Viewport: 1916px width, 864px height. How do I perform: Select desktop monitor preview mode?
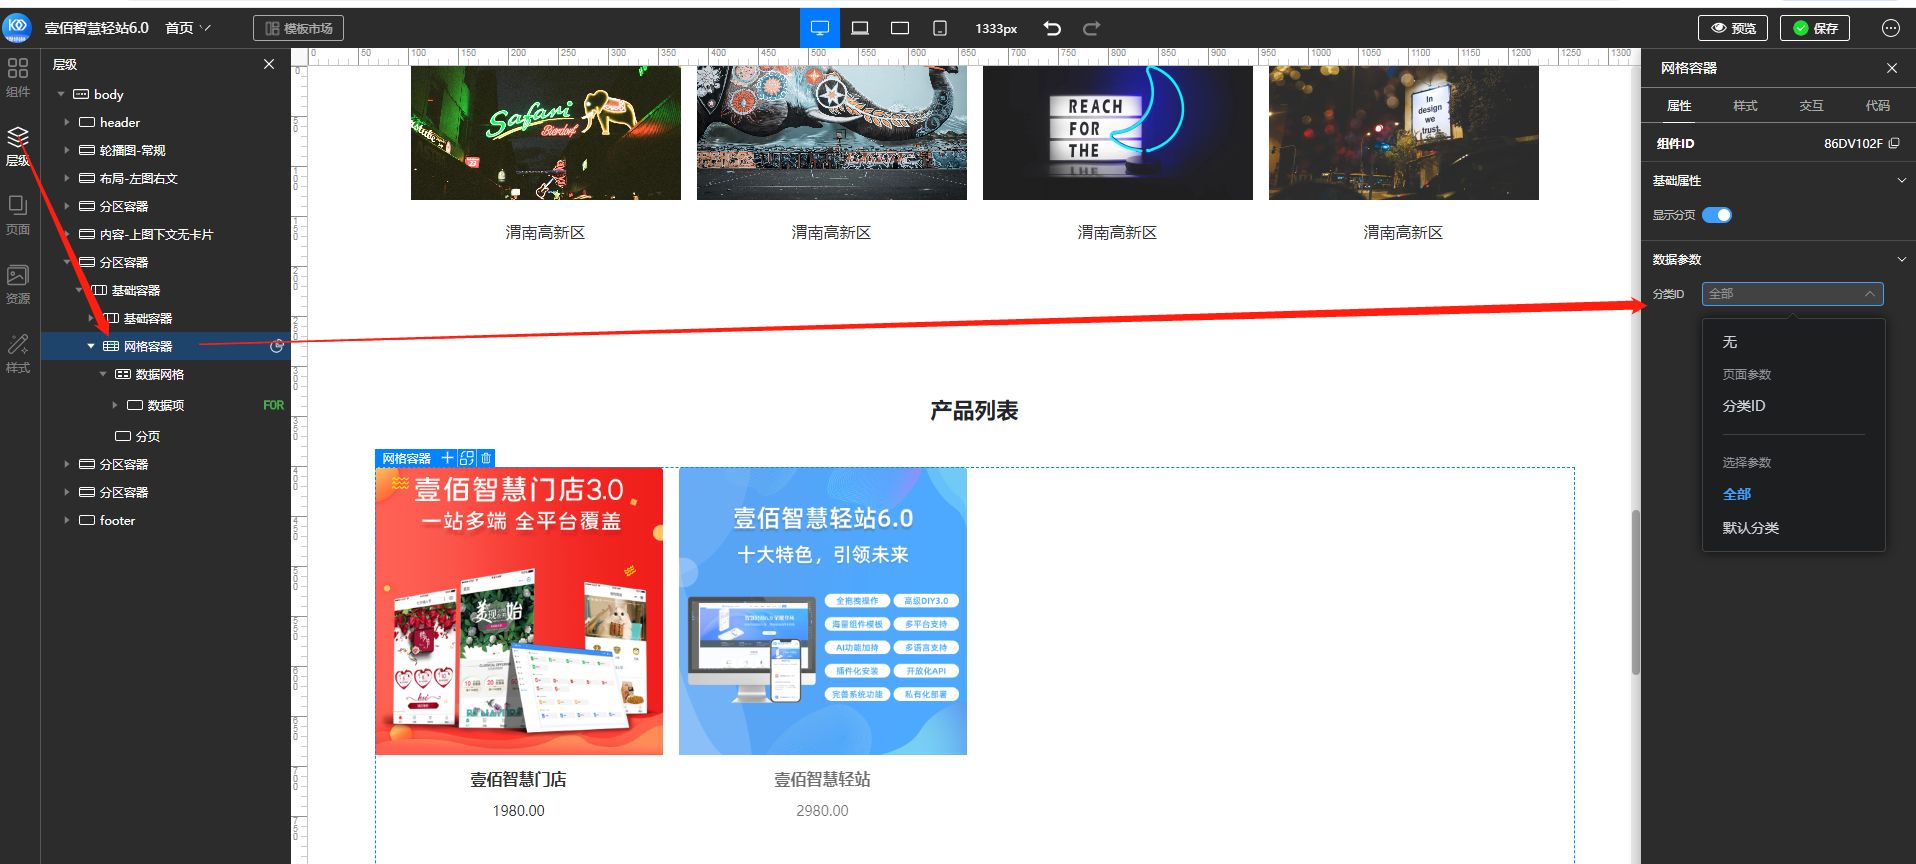point(820,28)
